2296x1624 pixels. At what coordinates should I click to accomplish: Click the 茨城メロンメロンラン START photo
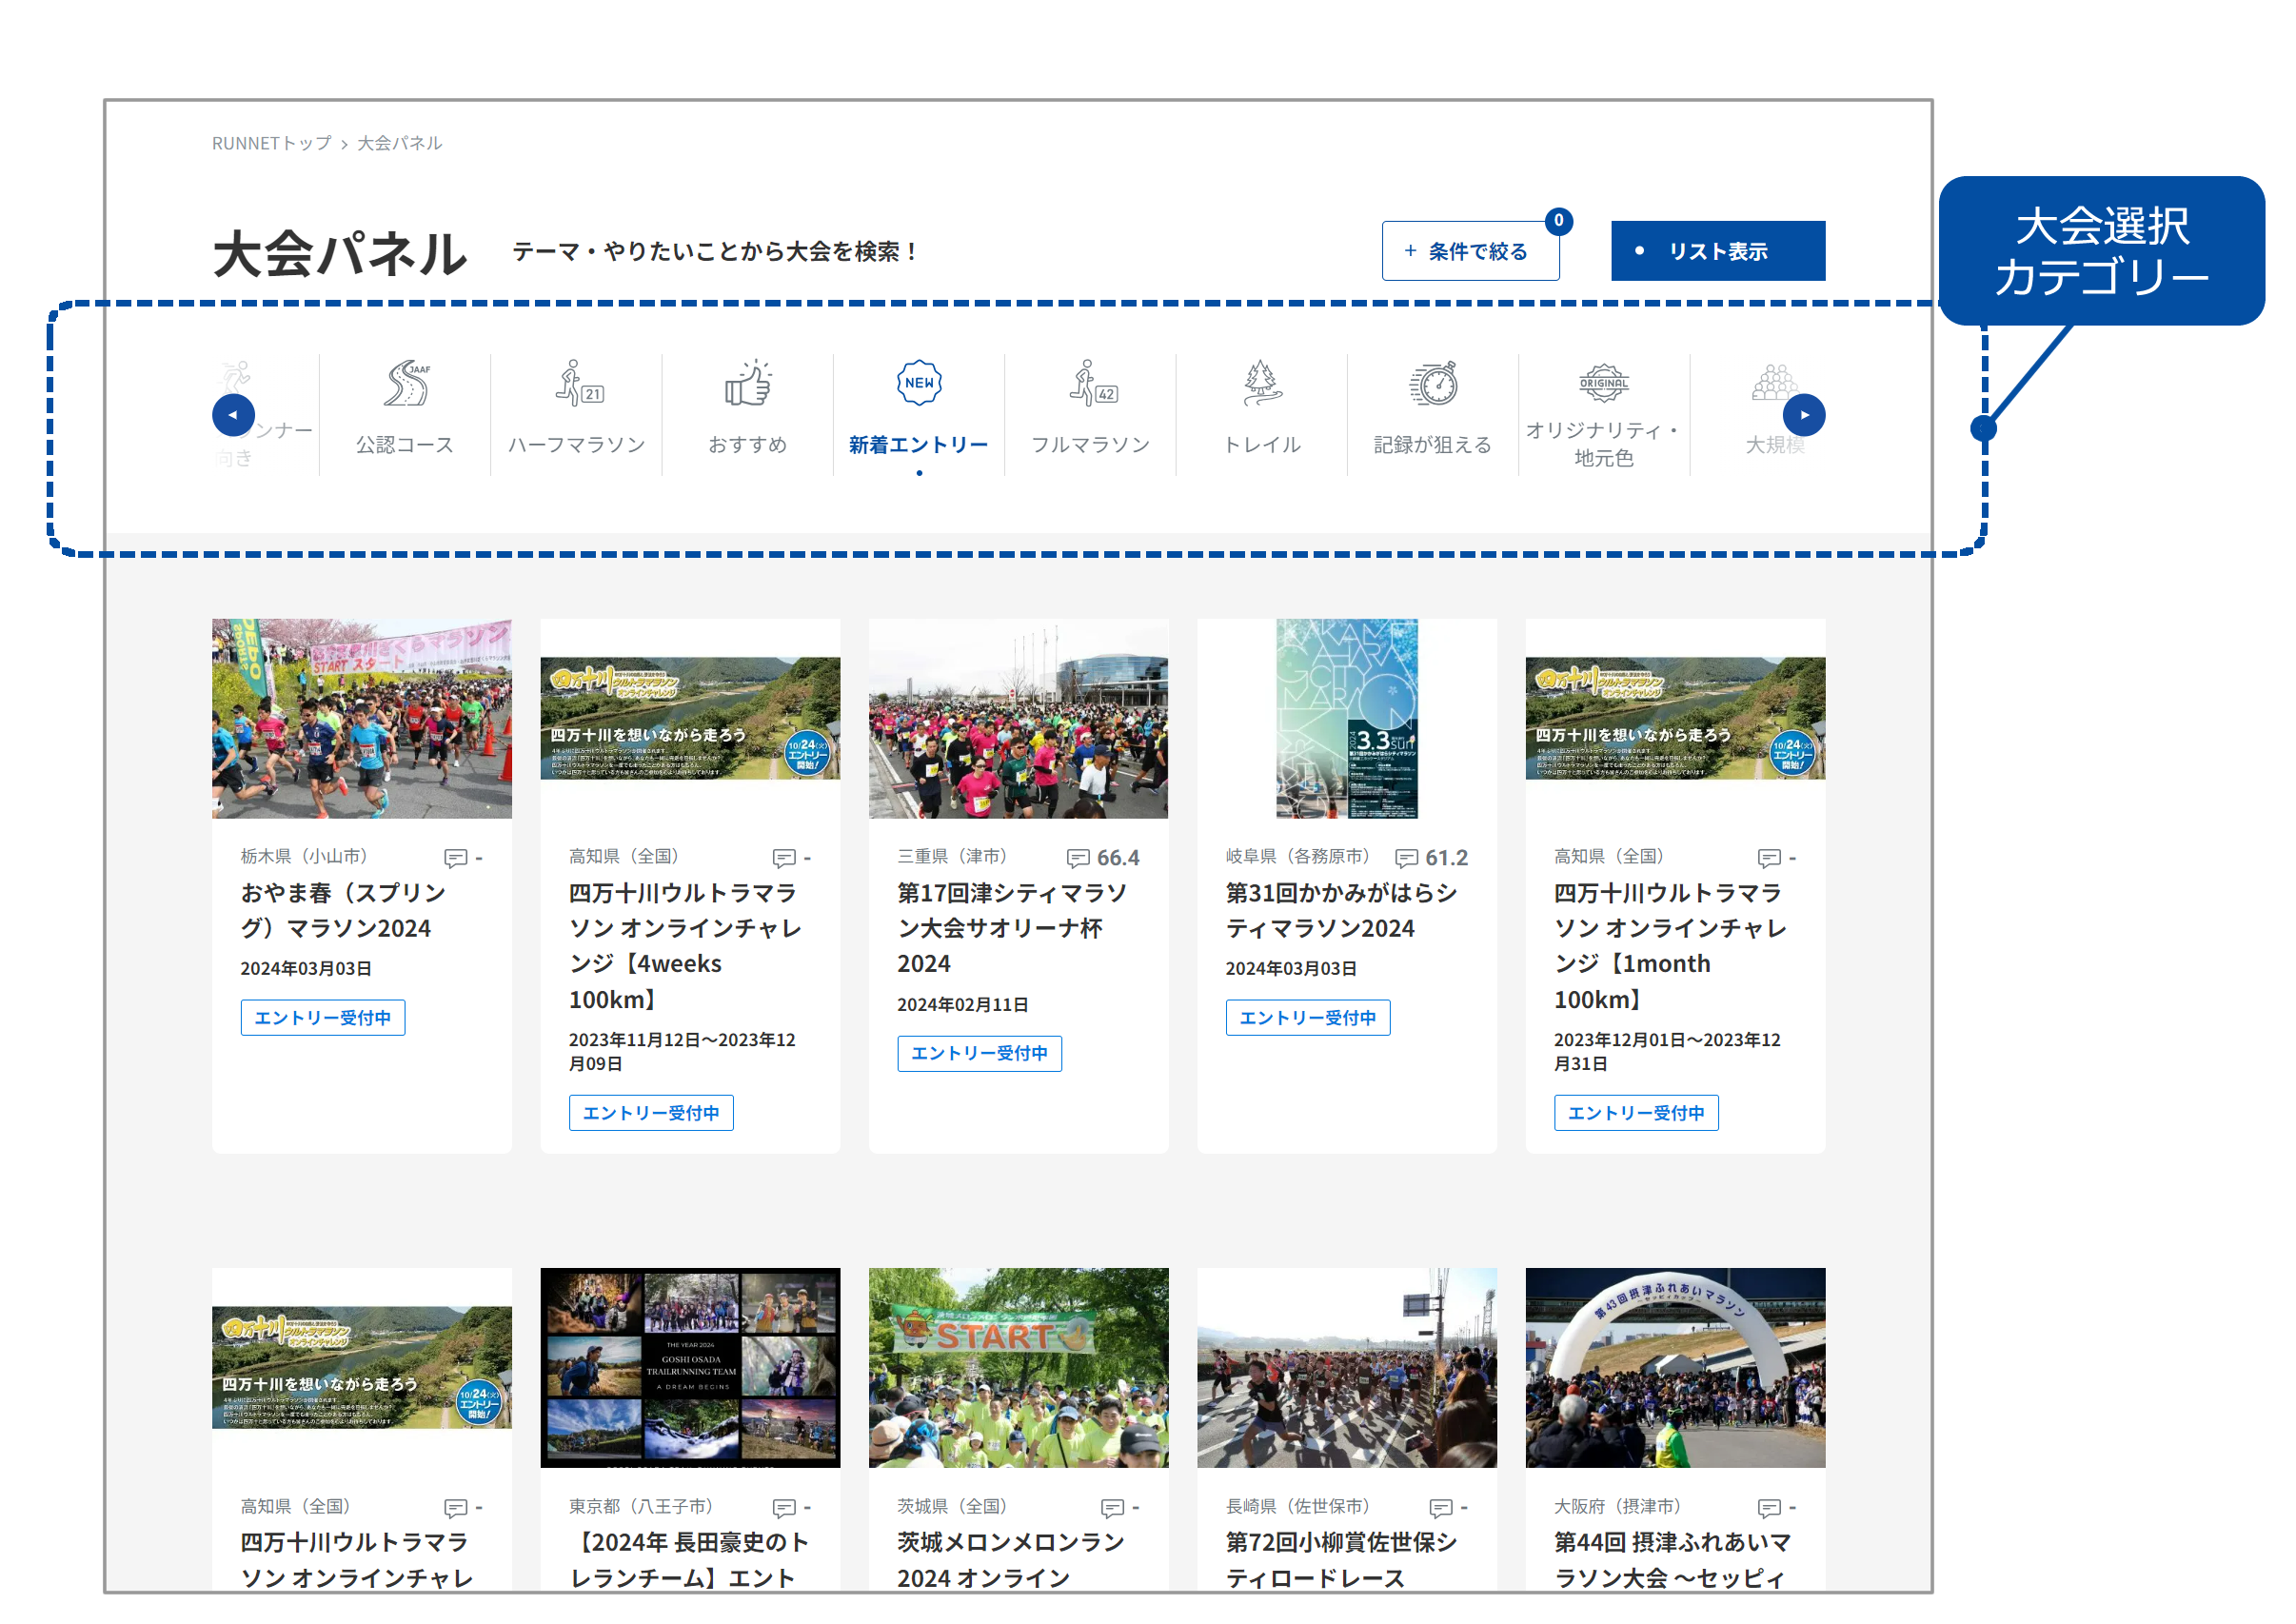(1018, 1367)
